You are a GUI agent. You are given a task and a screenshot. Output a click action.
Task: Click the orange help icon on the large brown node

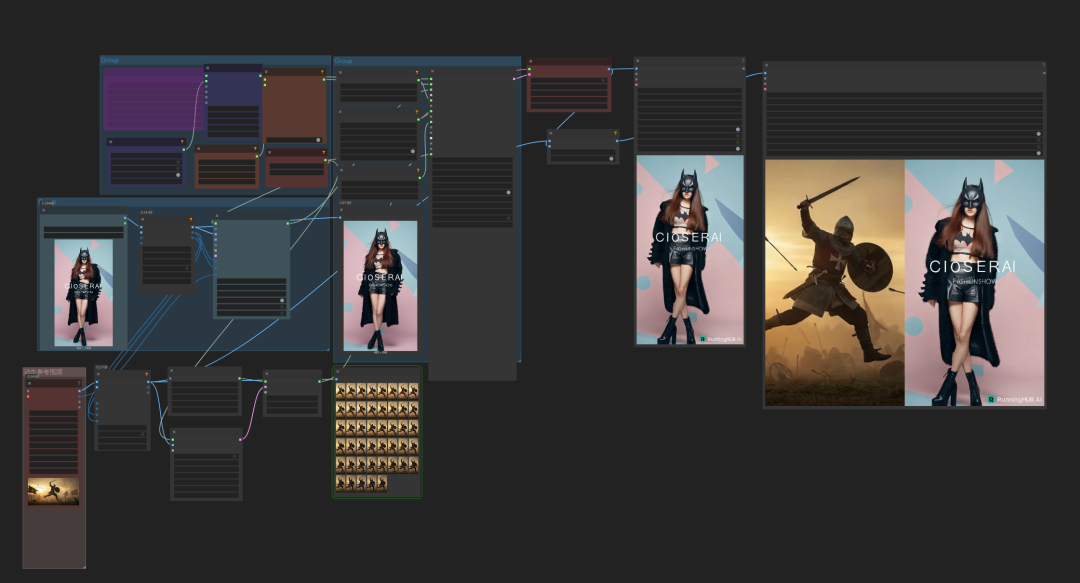click(x=322, y=72)
